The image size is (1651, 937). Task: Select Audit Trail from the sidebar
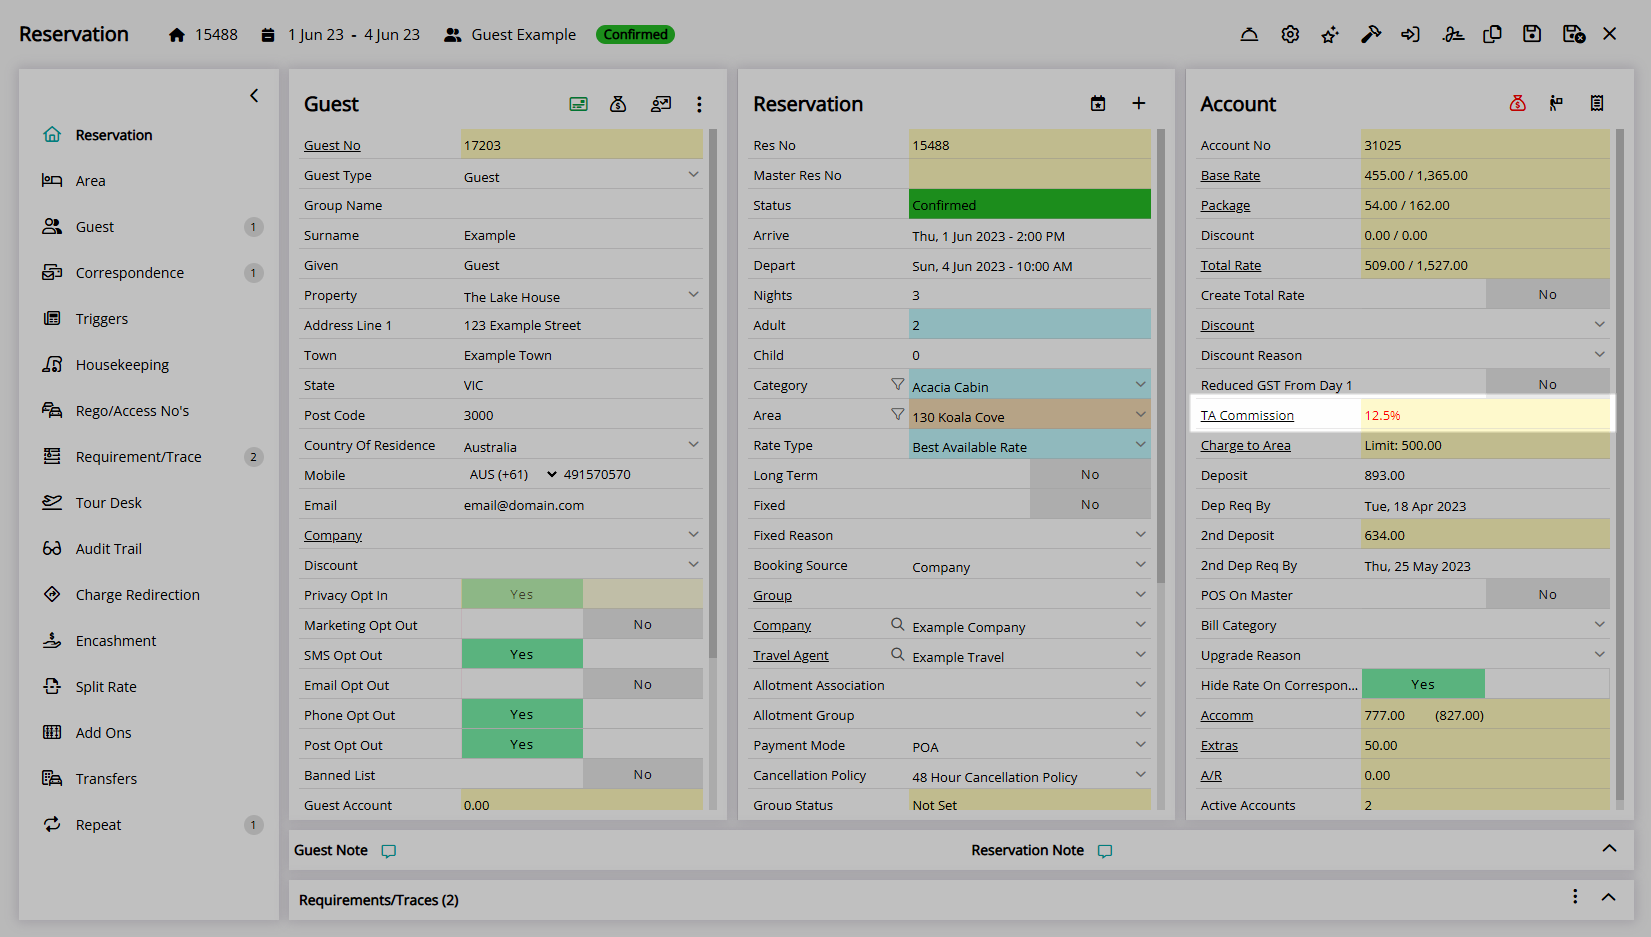(109, 549)
